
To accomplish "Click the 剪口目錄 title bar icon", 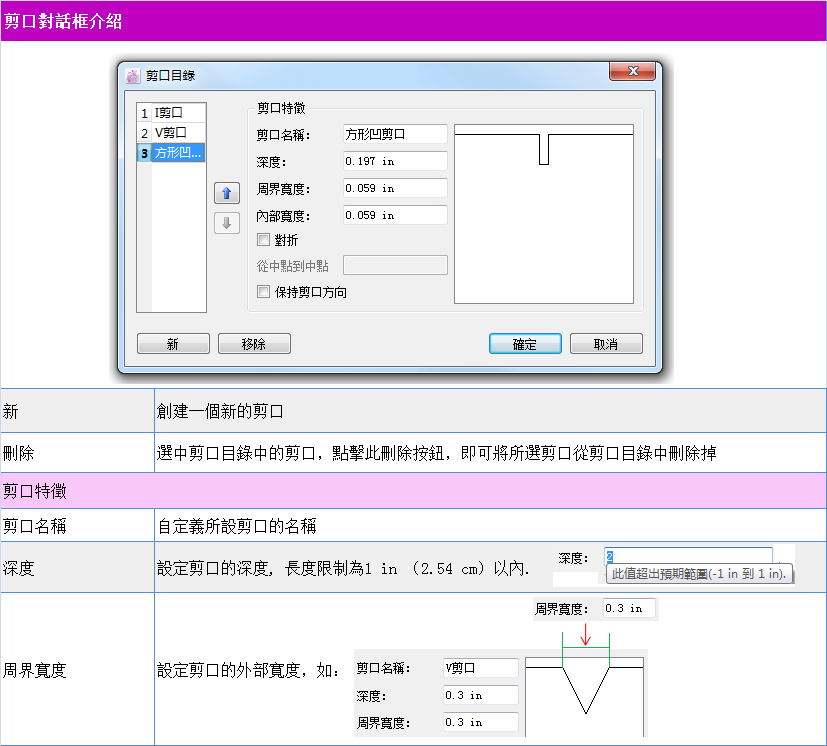I will (133, 75).
